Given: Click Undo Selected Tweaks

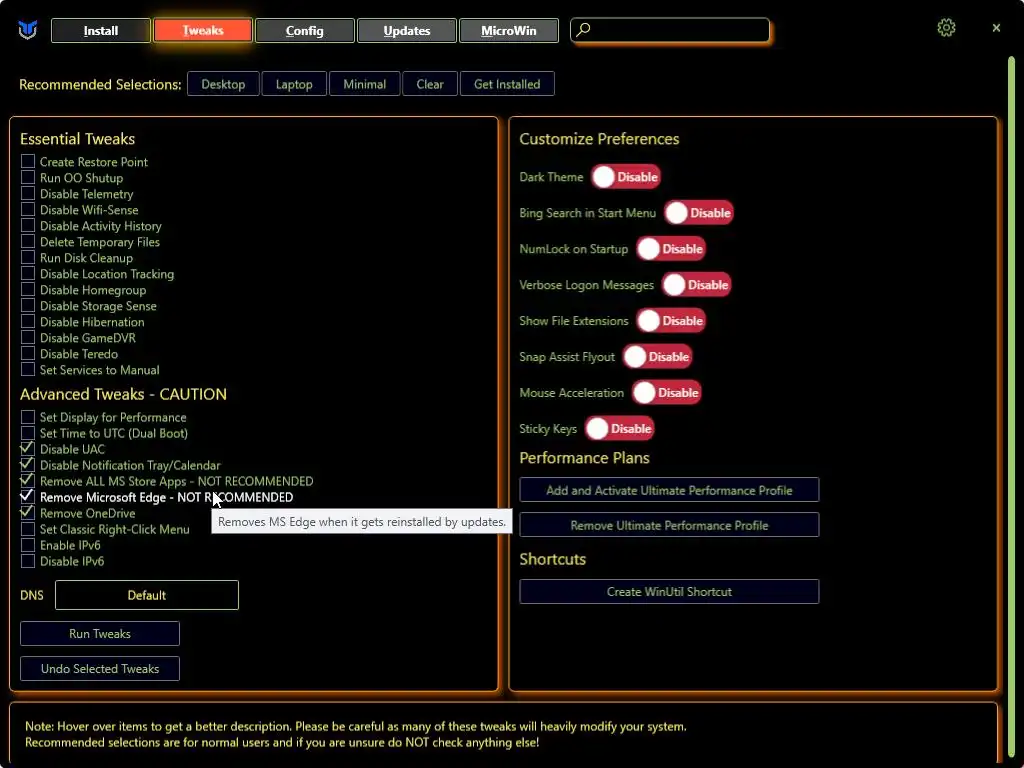Looking at the screenshot, I should [x=100, y=669].
